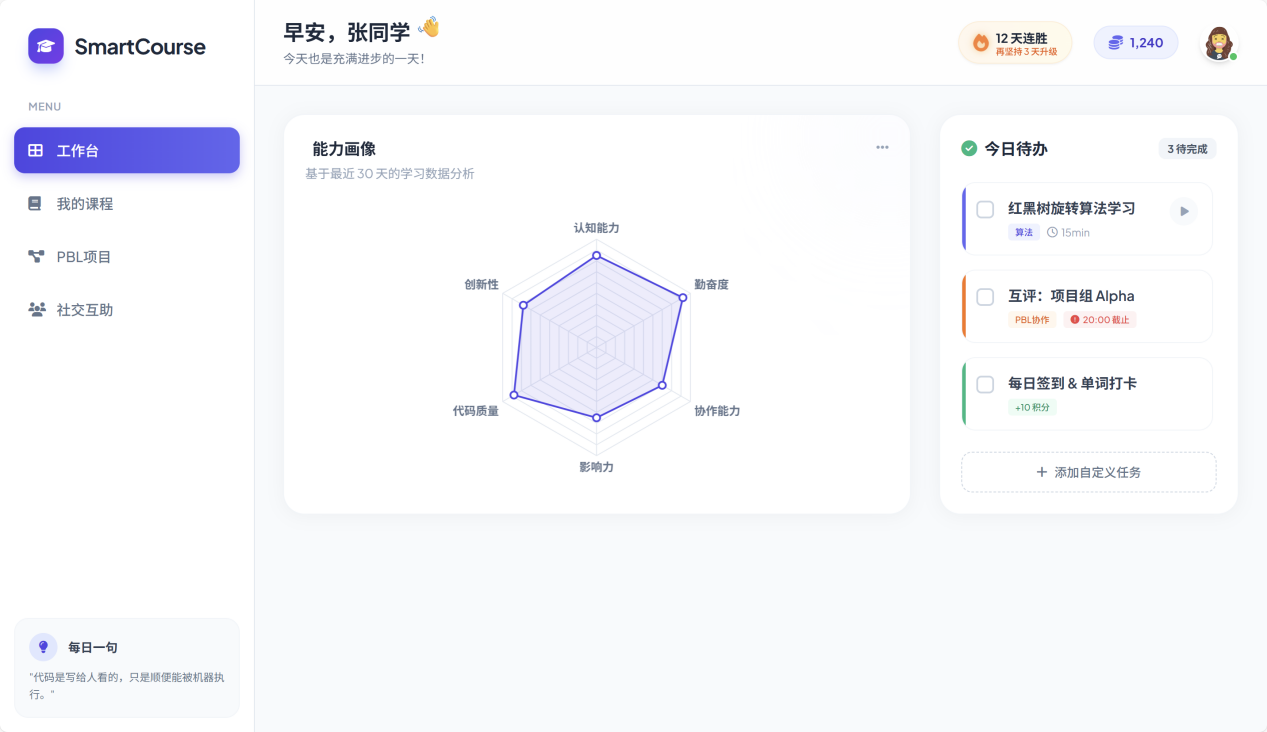Select 工作台 in the sidebar menu
The height and width of the screenshot is (732, 1267).
[x=127, y=151]
